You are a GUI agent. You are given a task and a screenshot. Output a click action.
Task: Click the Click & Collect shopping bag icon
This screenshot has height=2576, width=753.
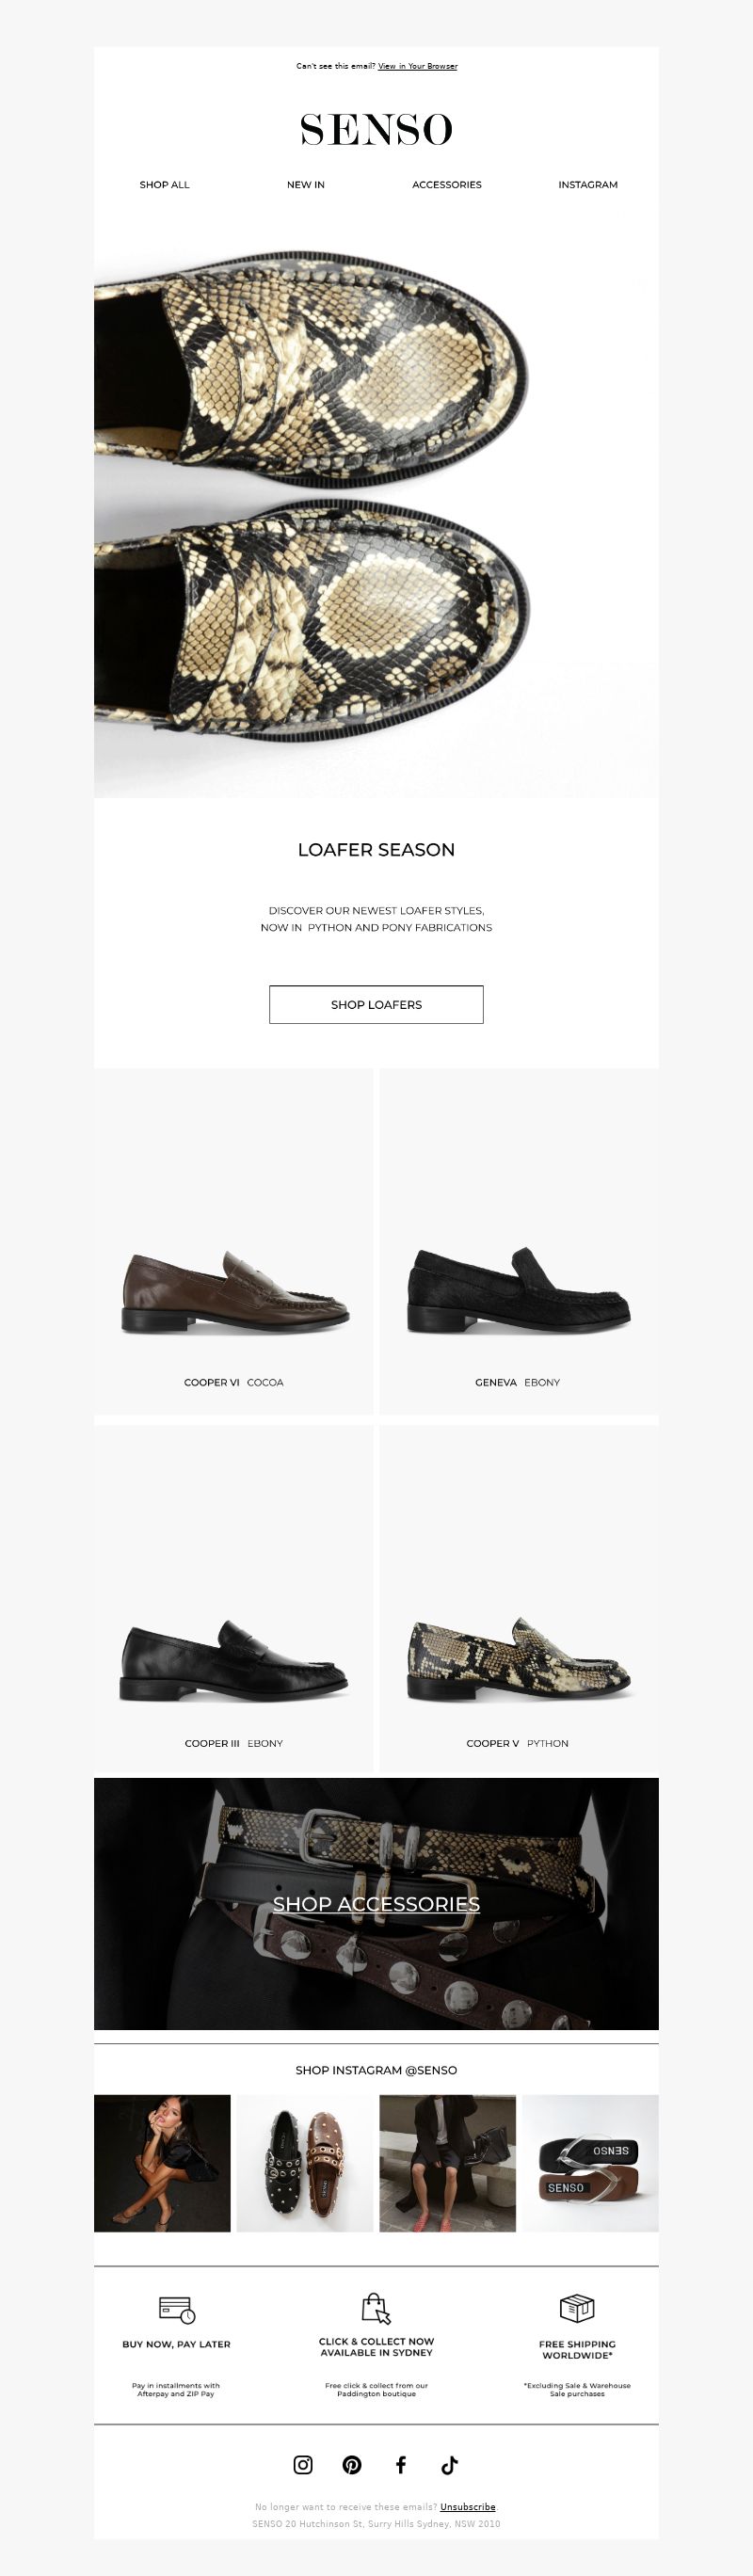tap(376, 2308)
